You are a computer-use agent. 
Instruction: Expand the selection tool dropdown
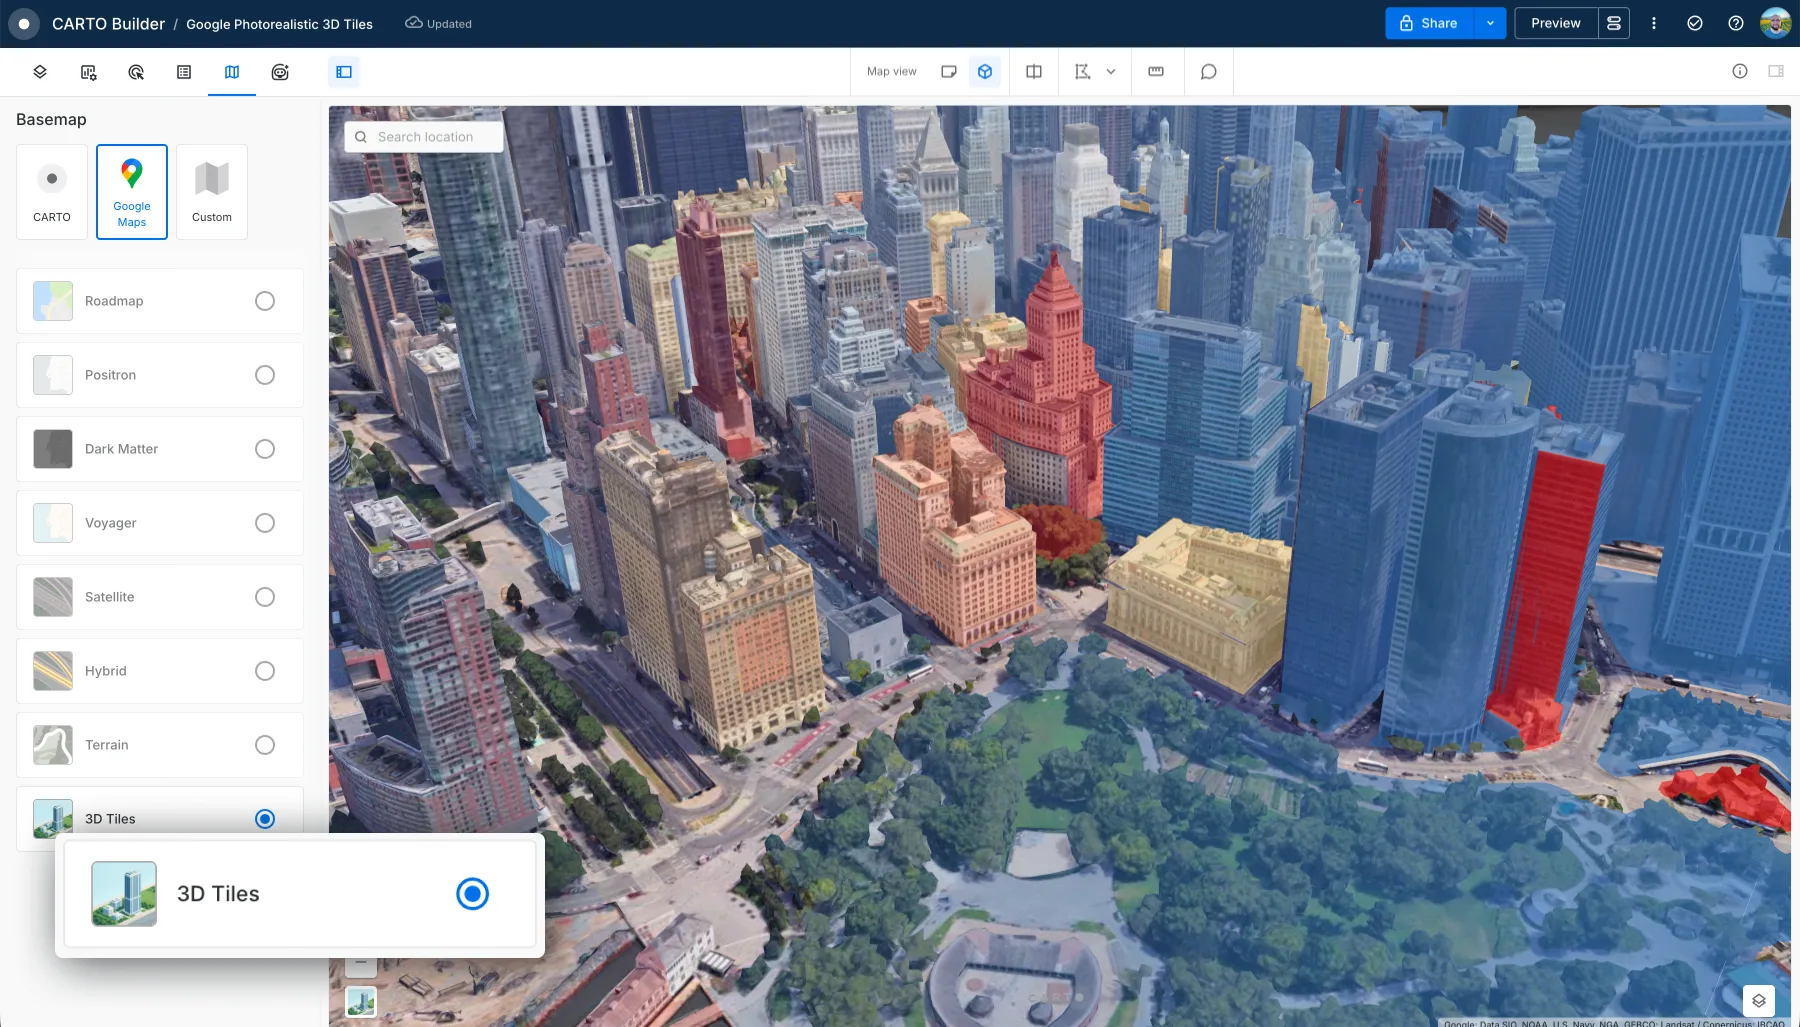(x=1111, y=72)
